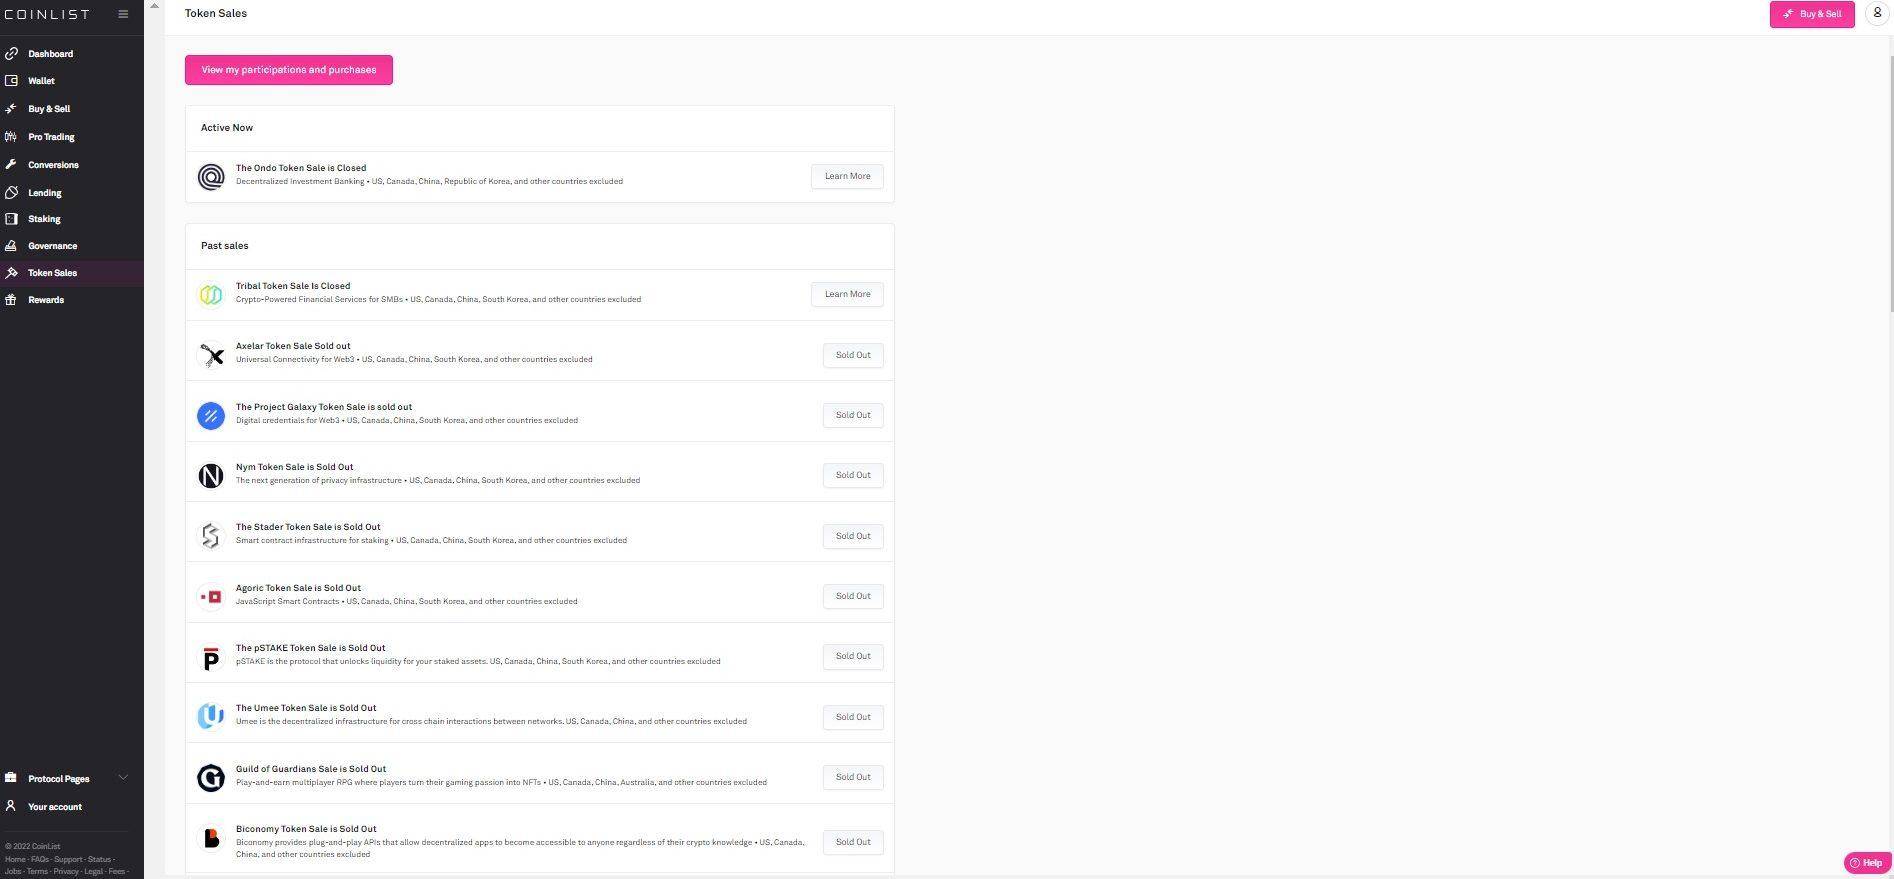Click the Privacy footer link
Image resolution: width=1894 pixels, height=879 pixels.
(66, 872)
